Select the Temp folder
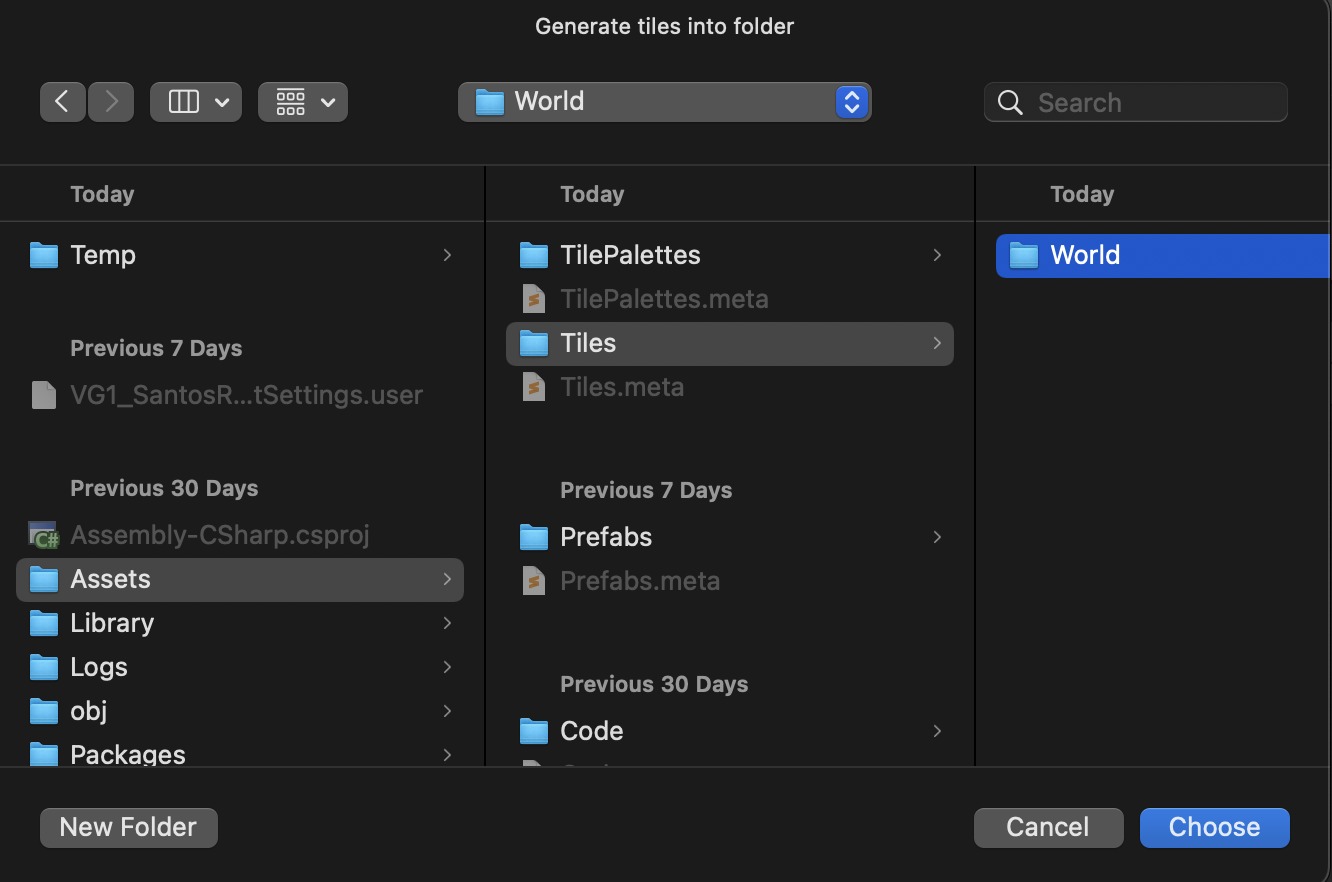 click(x=103, y=255)
